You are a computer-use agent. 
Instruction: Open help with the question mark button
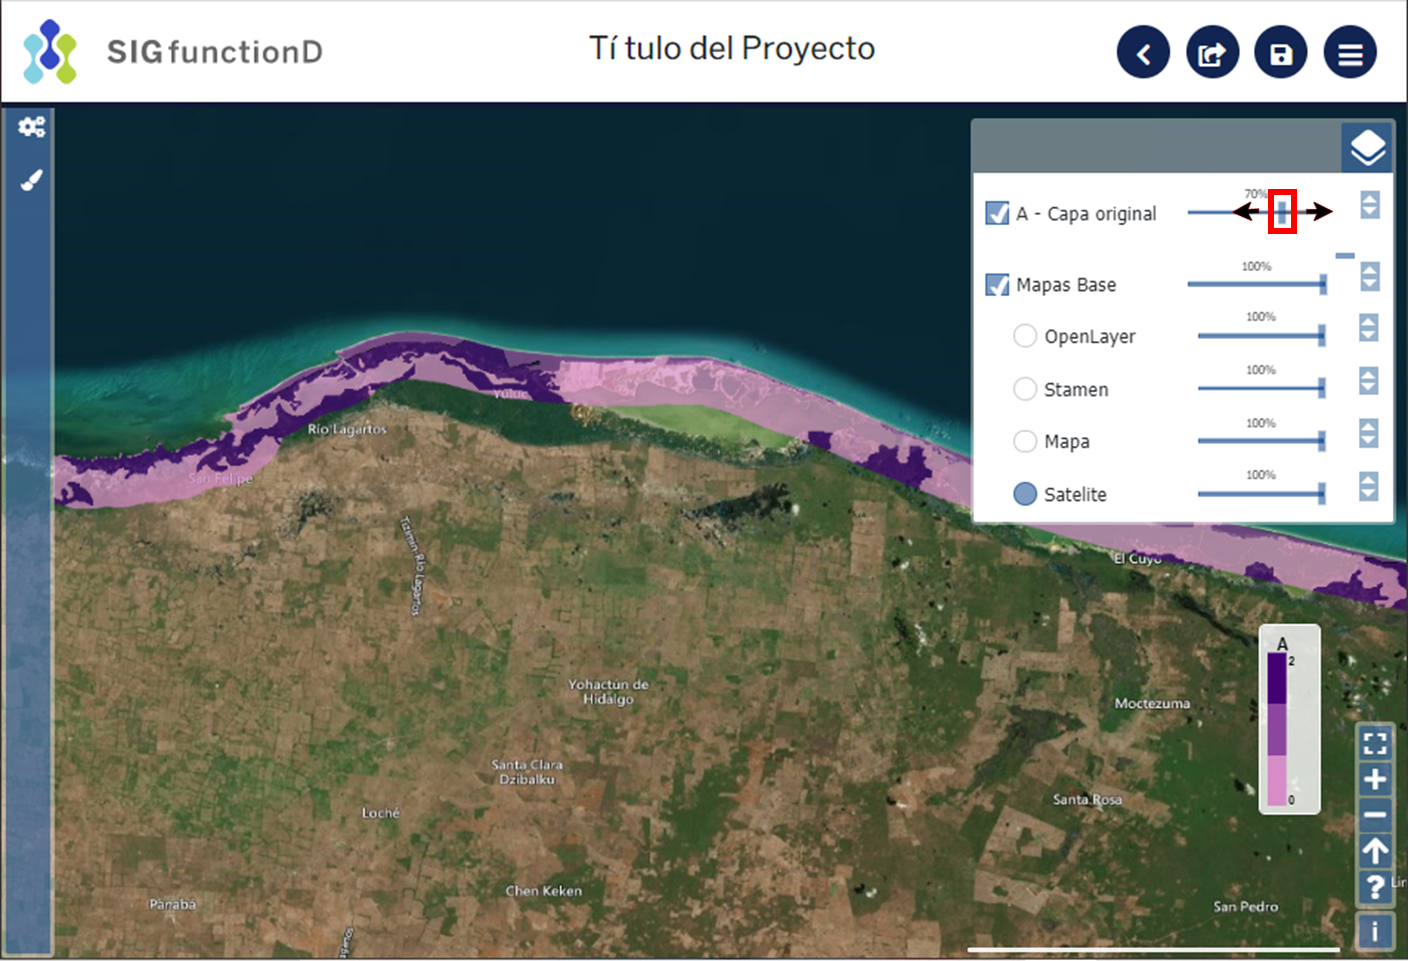click(x=1375, y=887)
